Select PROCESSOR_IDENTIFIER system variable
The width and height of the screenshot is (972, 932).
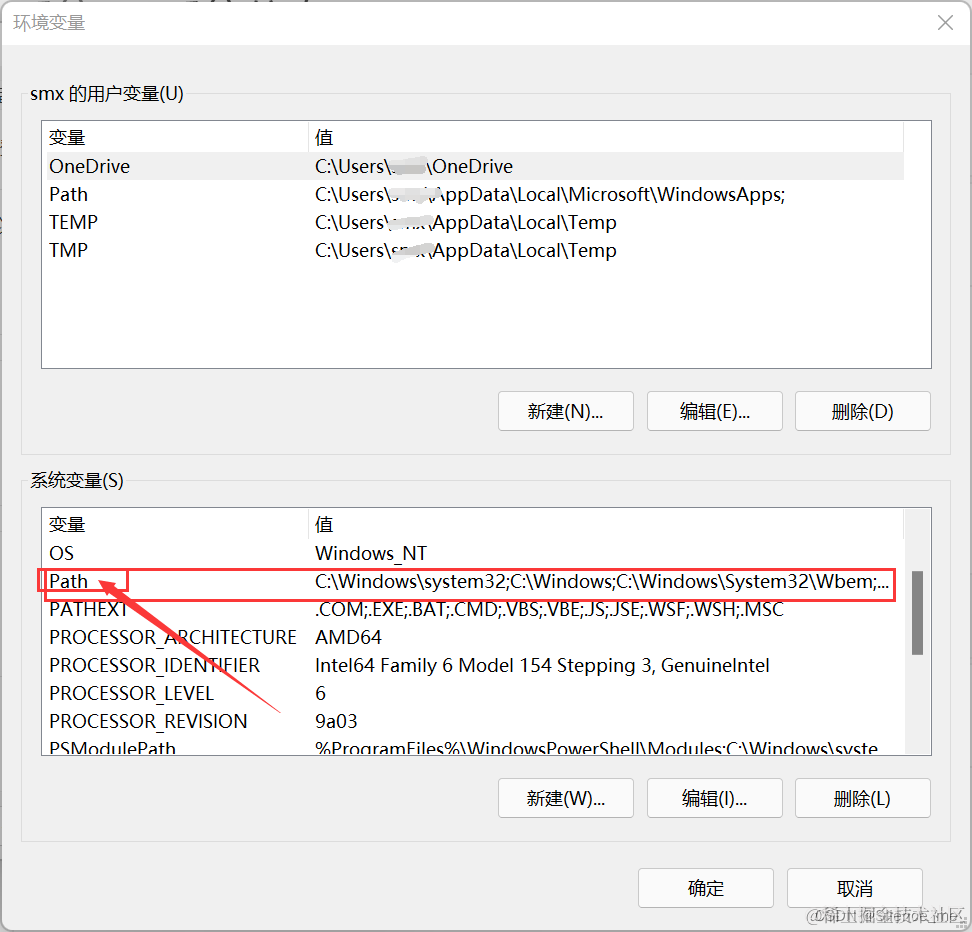pyautogui.click(x=475, y=665)
